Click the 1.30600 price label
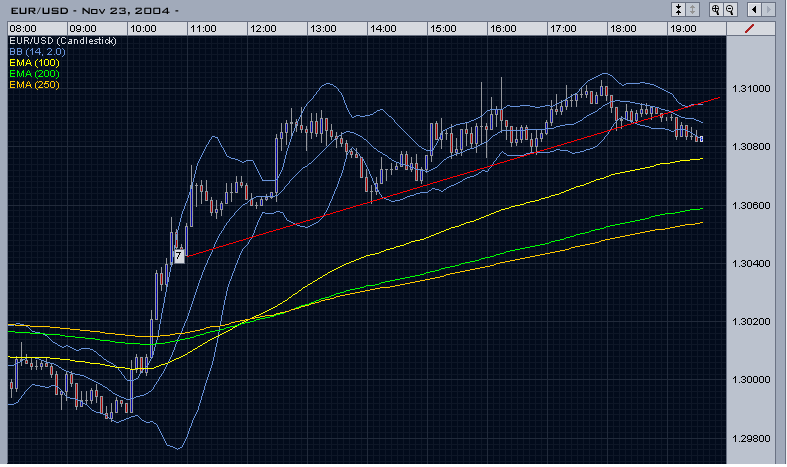 (751, 206)
